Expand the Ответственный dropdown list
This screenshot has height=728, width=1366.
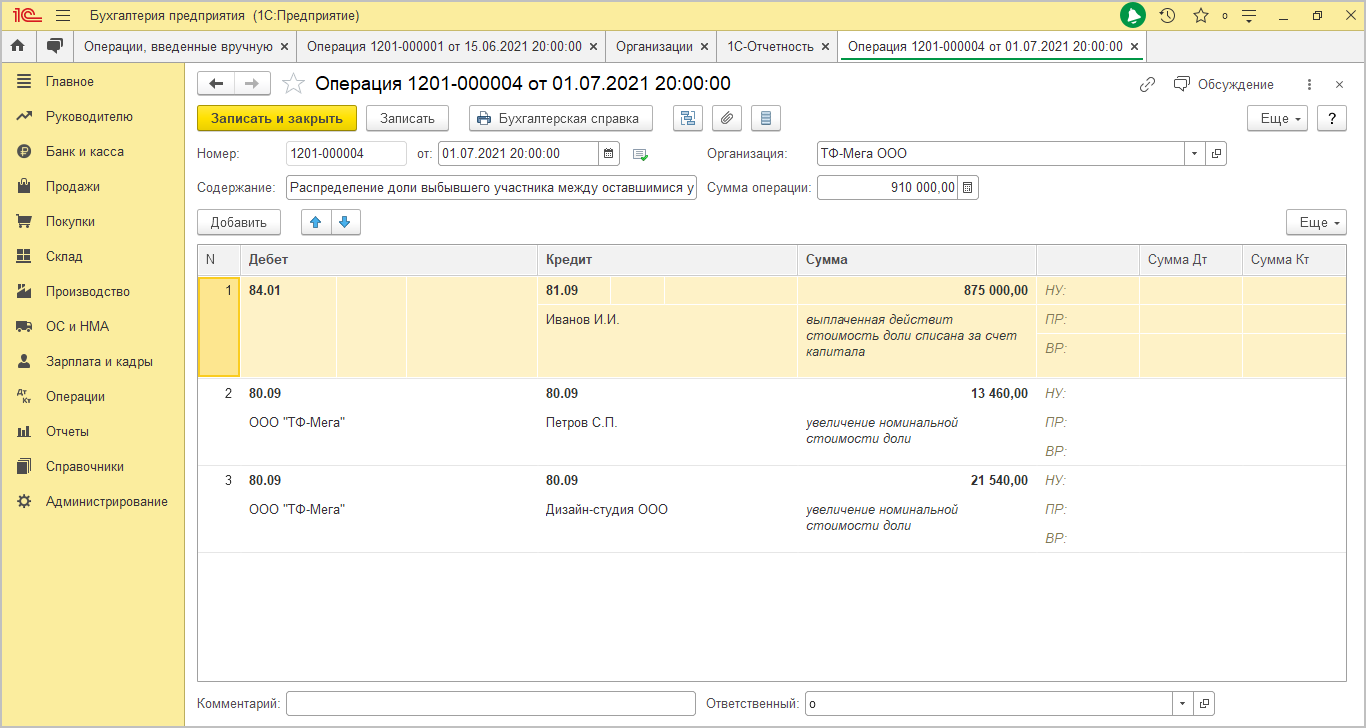click(1183, 704)
